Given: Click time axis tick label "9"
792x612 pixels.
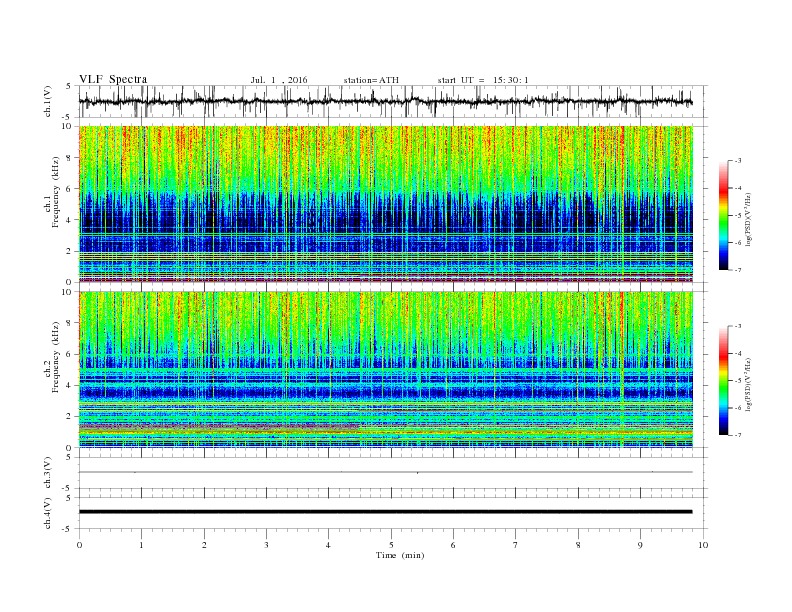Looking at the screenshot, I should point(640,545).
